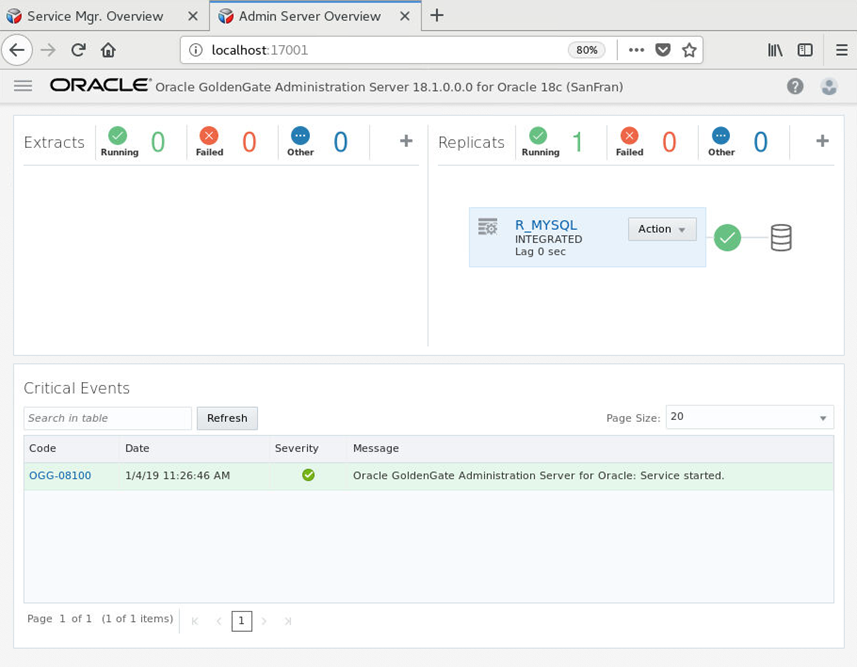The height and width of the screenshot is (667, 860).
Task: Filter Replicats by Failed status
Action: pos(629,142)
